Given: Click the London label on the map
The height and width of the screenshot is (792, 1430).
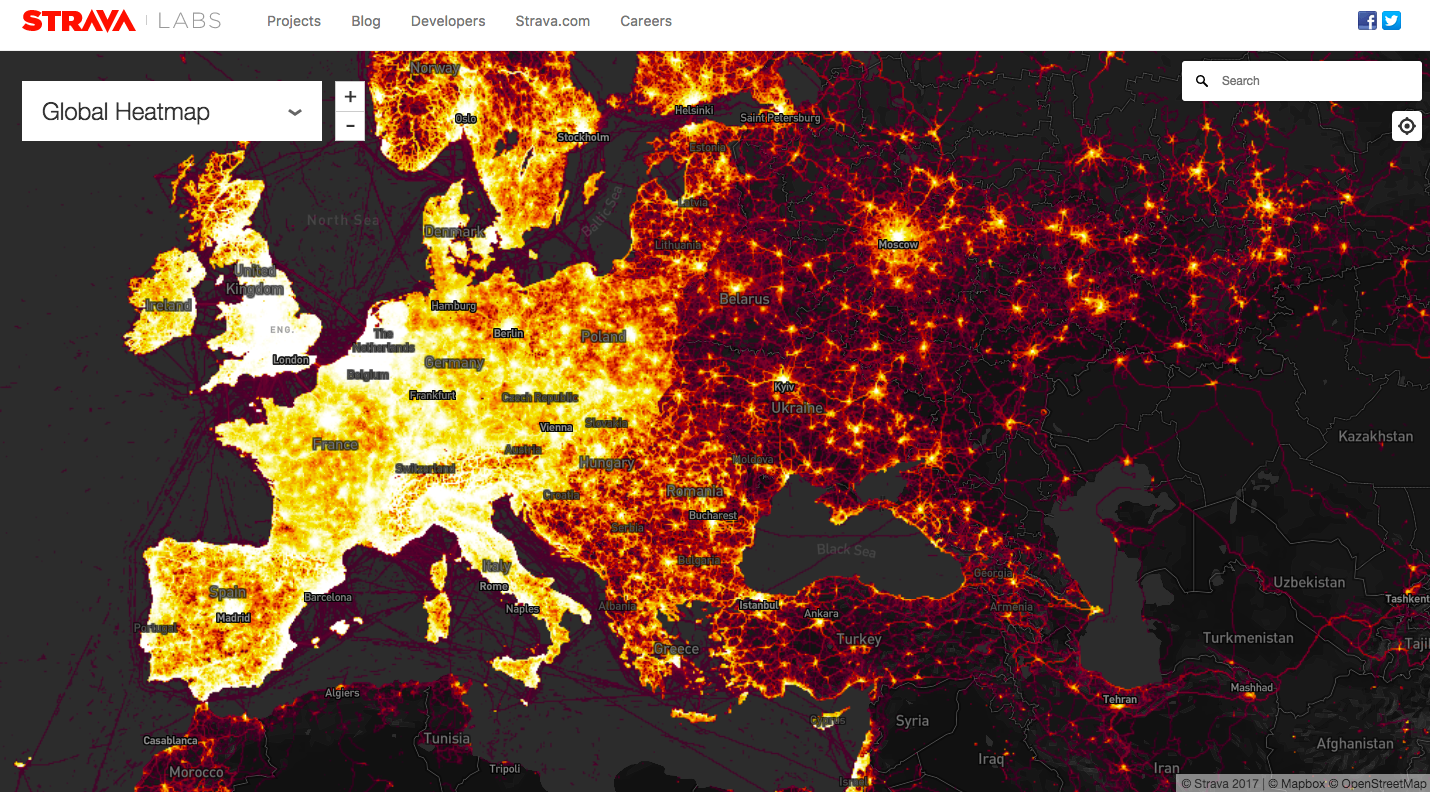Looking at the screenshot, I should click(x=291, y=360).
